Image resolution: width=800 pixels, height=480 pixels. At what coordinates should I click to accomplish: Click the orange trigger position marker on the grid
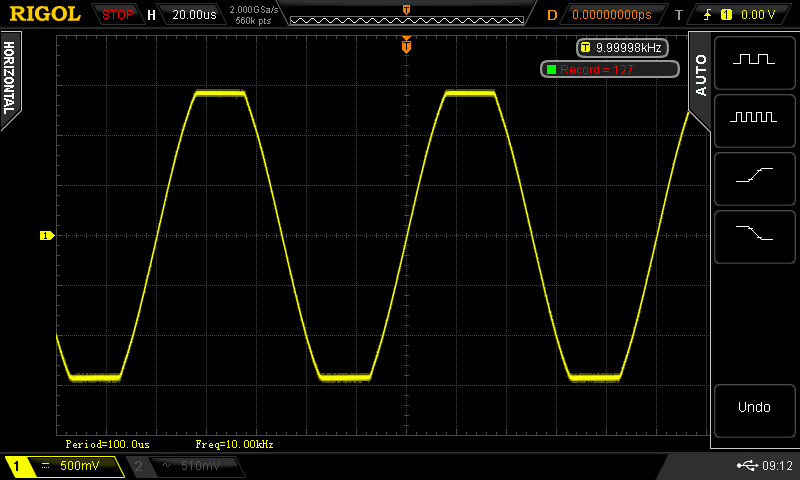(406, 45)
